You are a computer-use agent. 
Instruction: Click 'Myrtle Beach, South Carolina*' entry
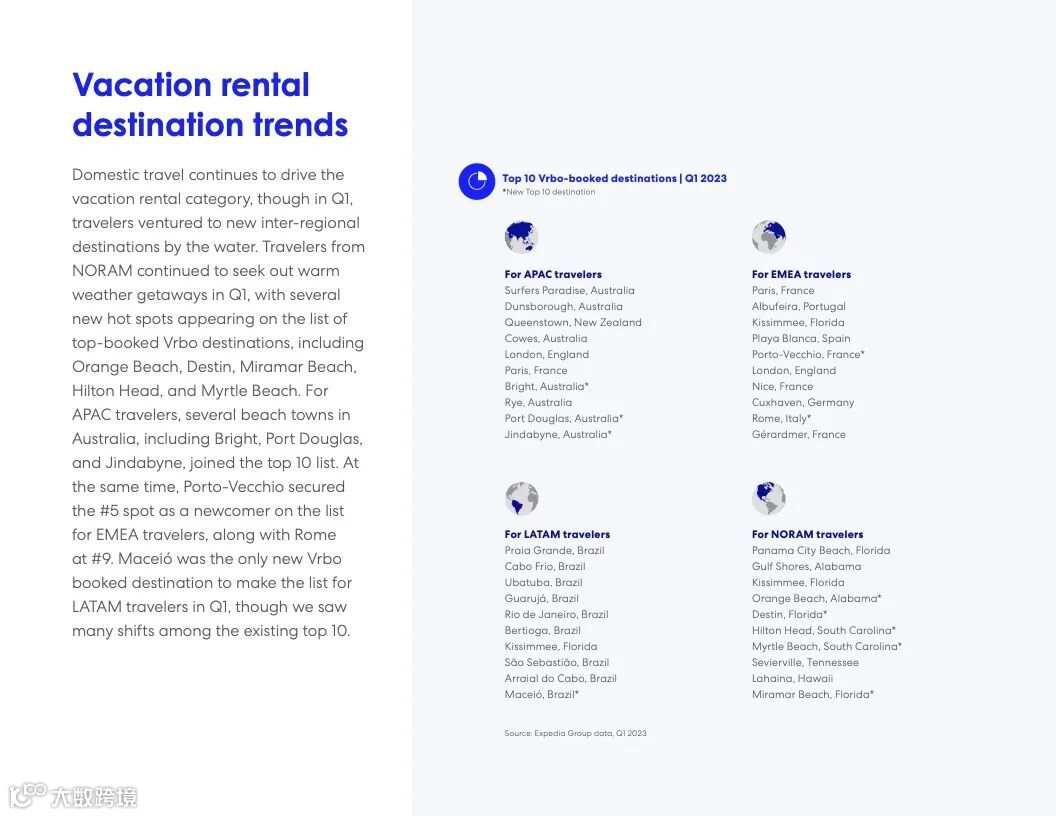826,646
